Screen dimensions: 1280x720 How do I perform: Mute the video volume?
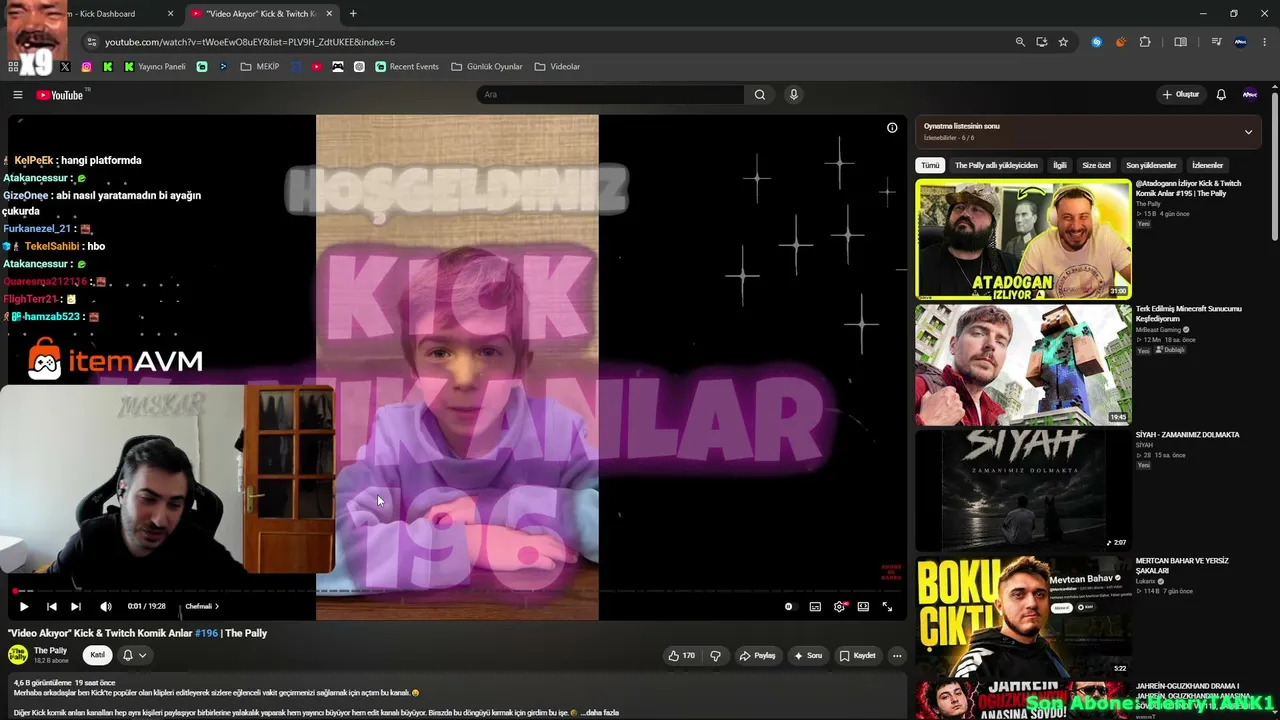pyautogui.click(x=106, y=606)
